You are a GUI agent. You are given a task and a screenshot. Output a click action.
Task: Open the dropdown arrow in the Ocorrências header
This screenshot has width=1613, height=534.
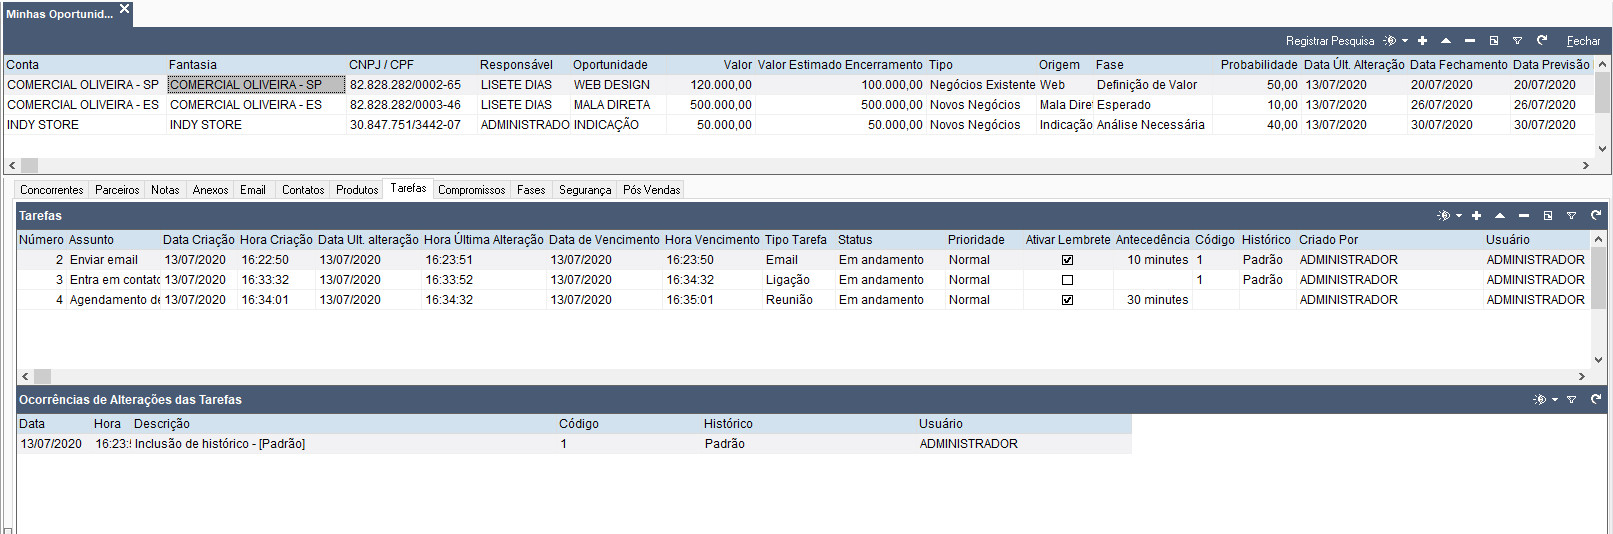tap(1555, 400)
